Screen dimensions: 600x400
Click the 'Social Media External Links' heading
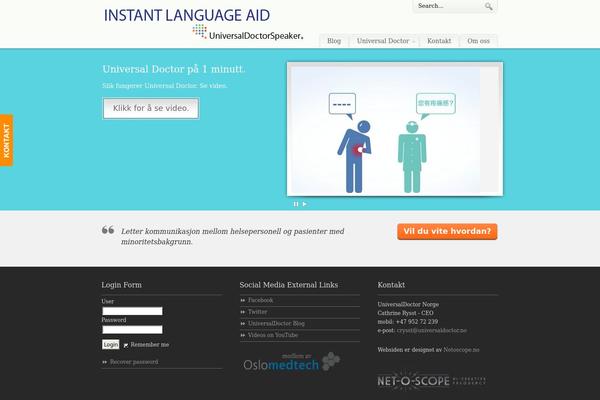[x=289, y=285]
